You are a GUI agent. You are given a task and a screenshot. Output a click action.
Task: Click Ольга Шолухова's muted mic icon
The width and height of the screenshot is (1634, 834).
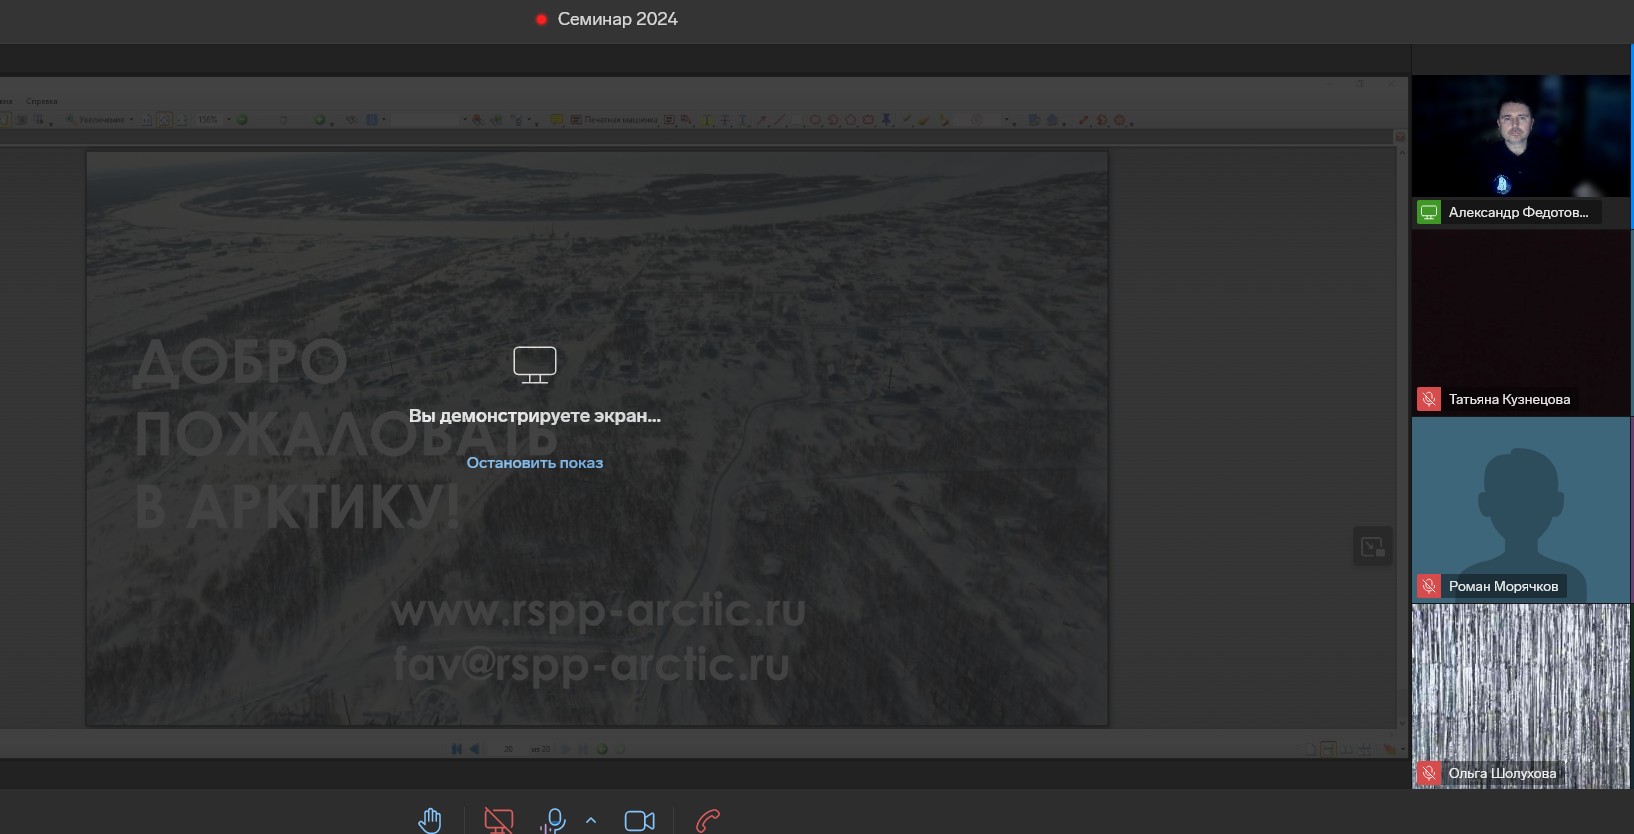click(1429, 773)
